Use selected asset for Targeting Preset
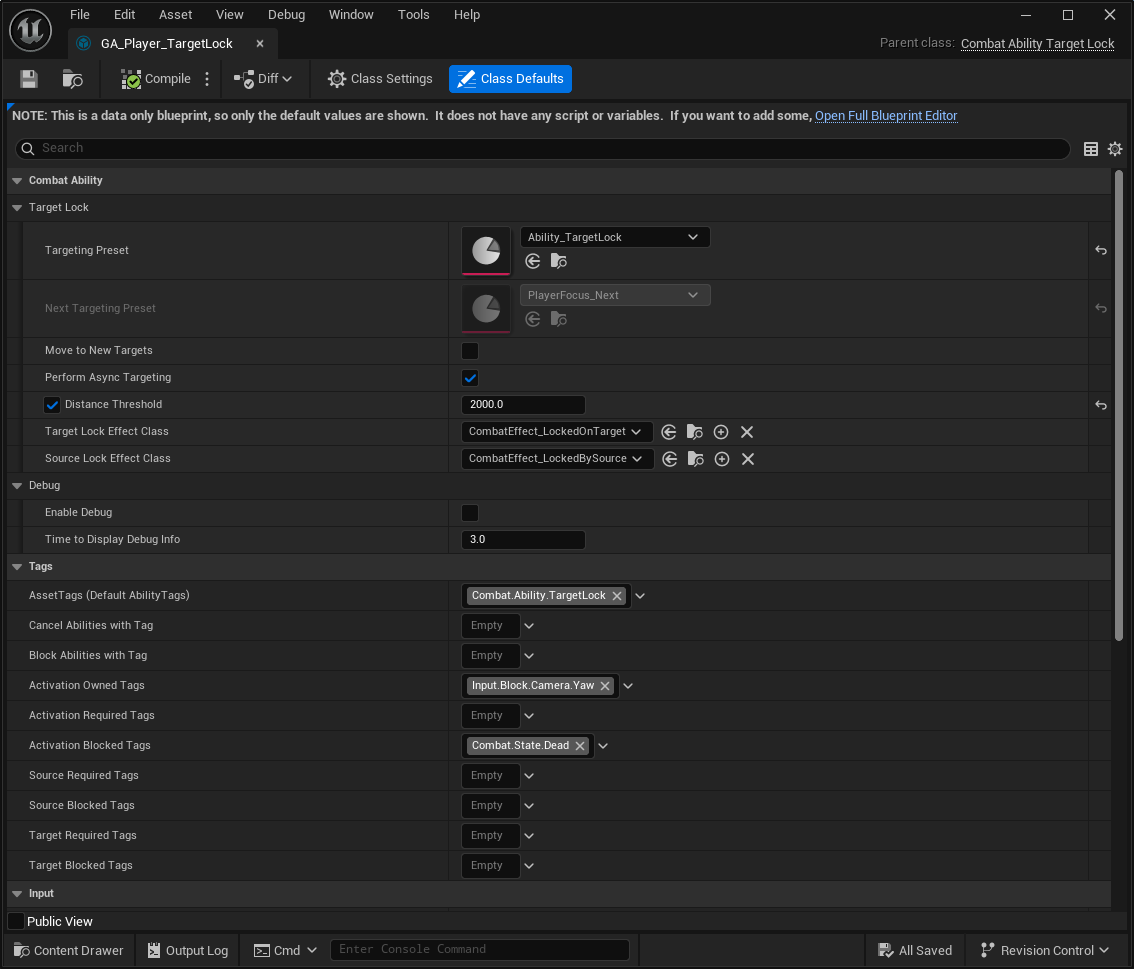Viewport: 1134px width, 969px height. pyautogui.click(x=533, y=261)
